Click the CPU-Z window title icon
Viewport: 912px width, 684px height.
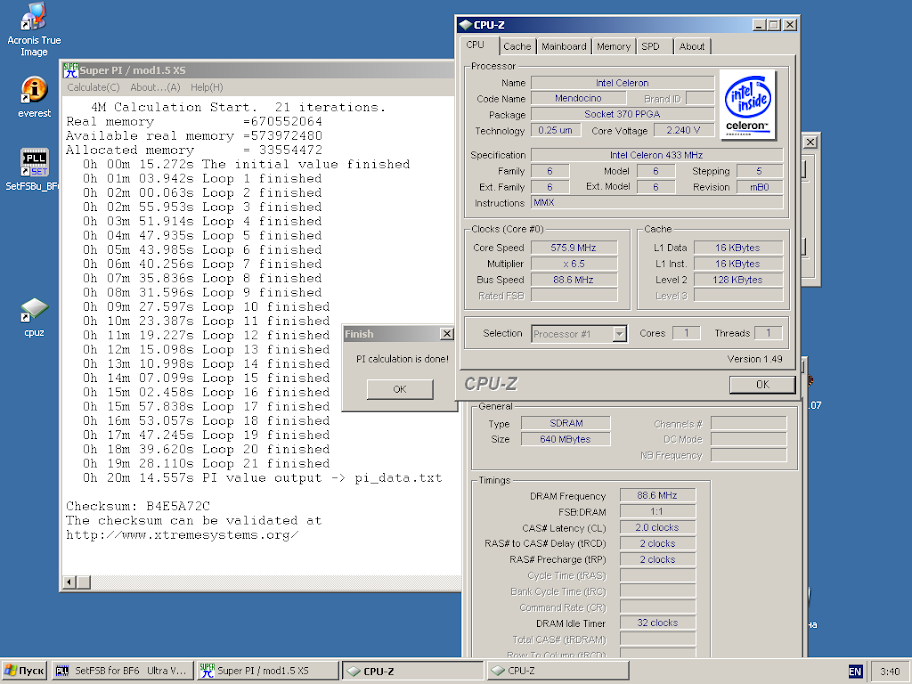pyautogui.click(x=465, y=24)
